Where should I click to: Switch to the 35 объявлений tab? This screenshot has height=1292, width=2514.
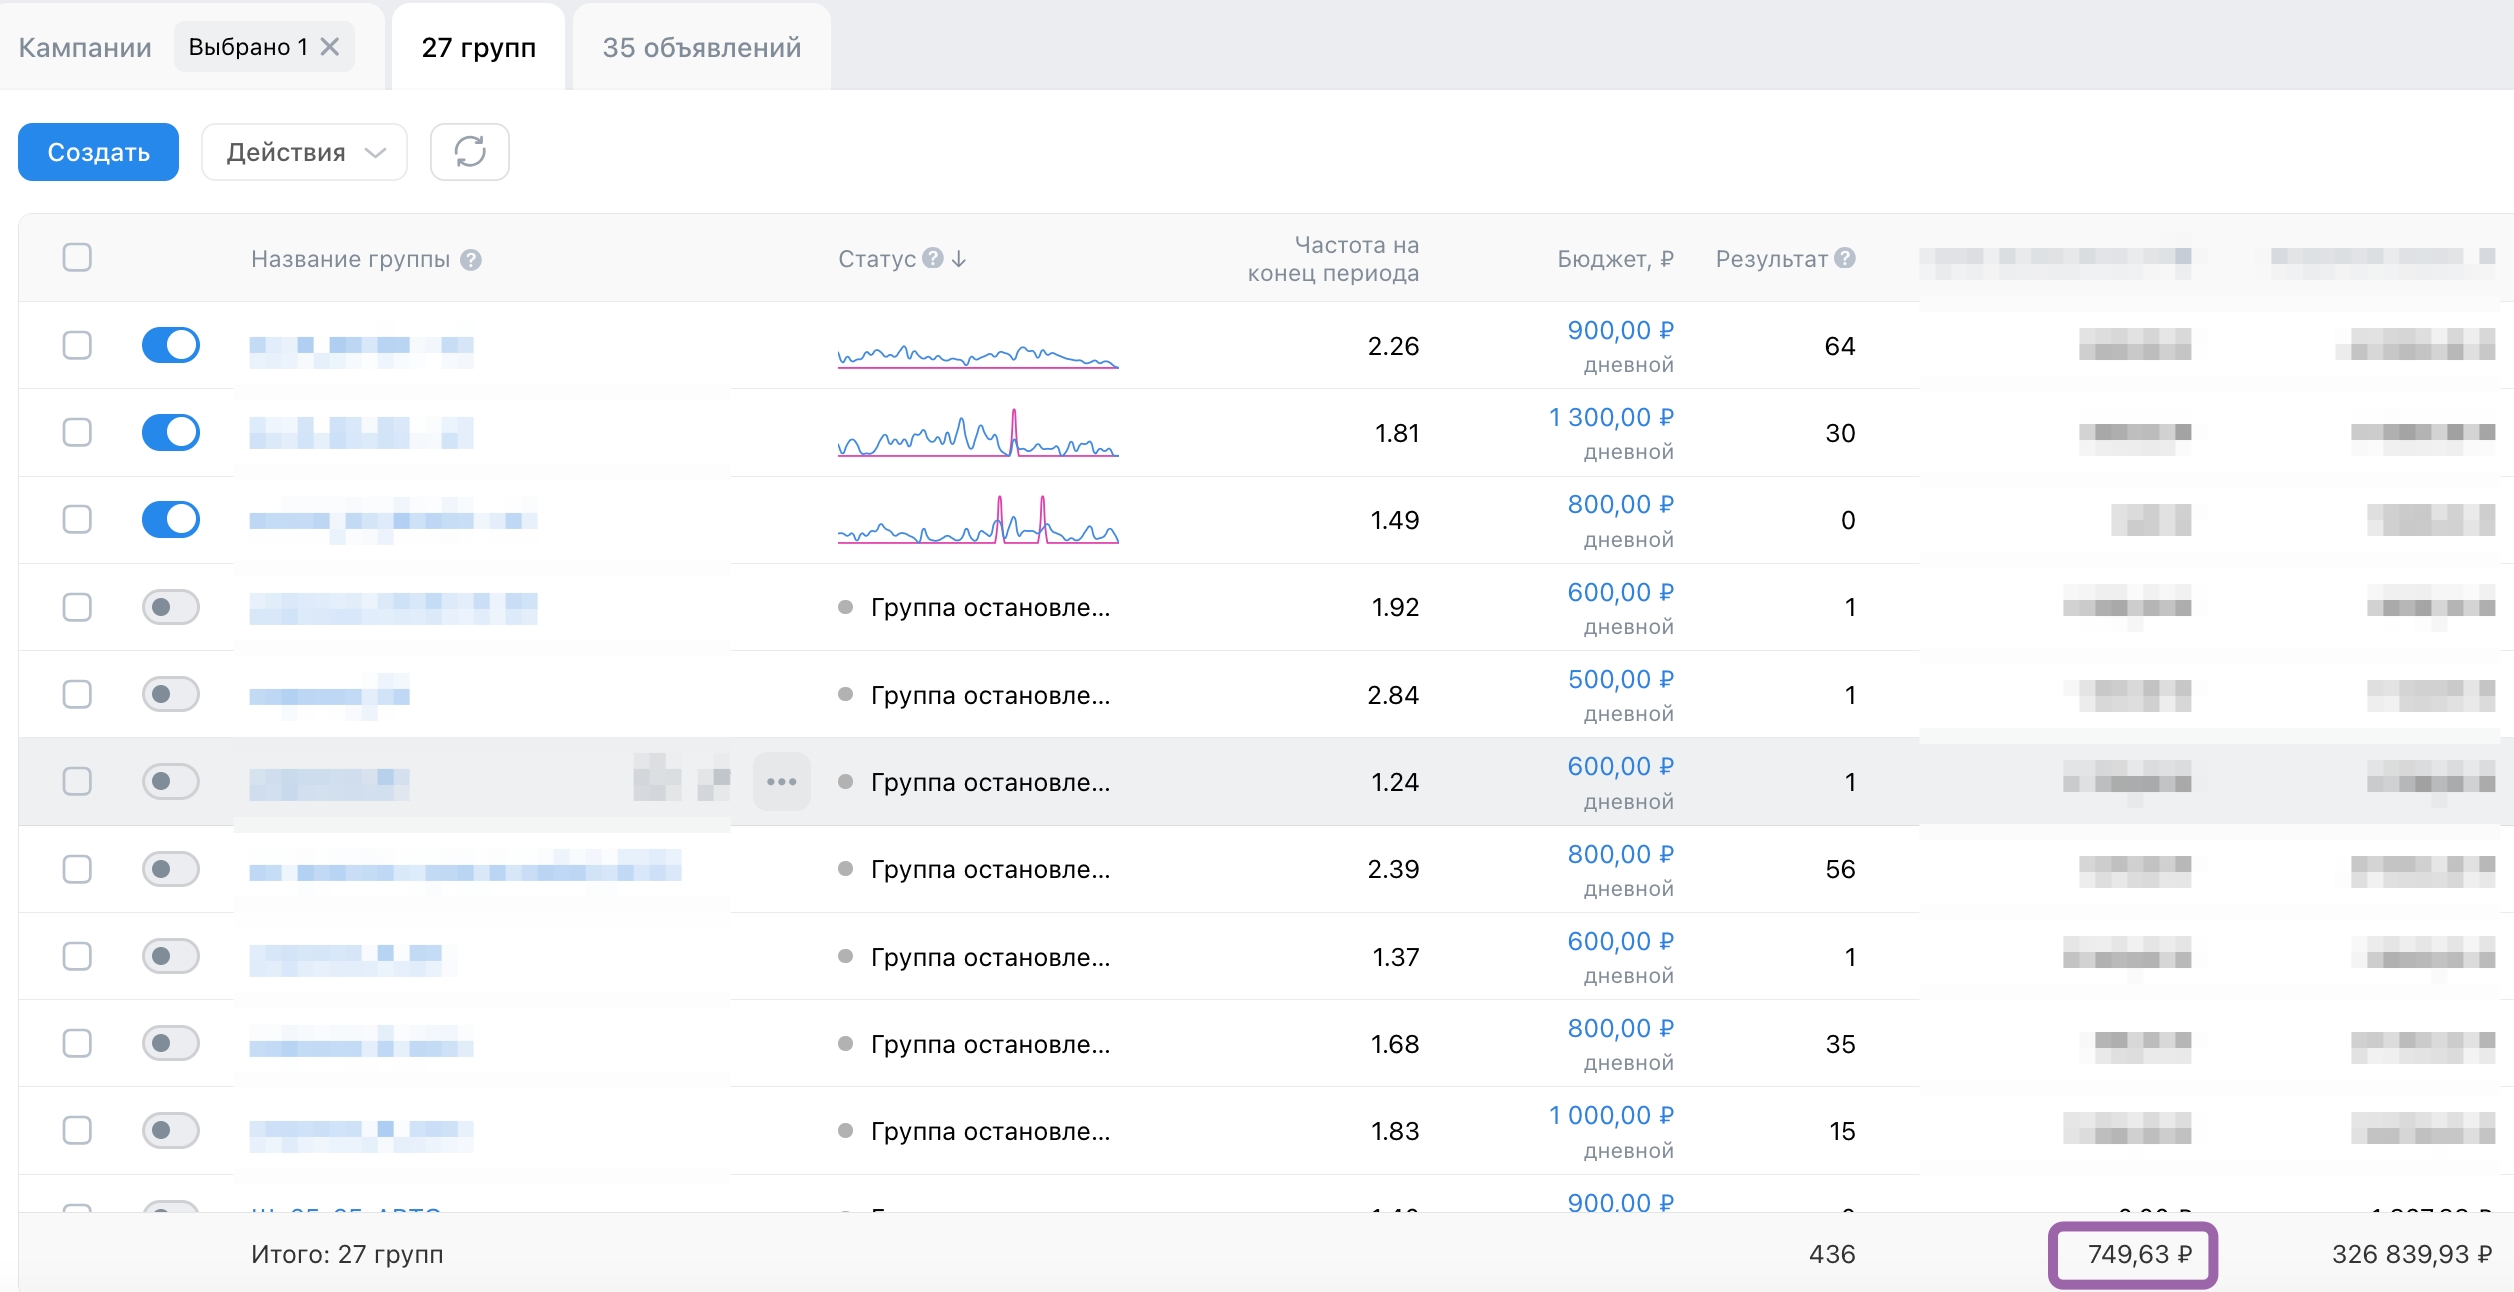[x=702, y=47]
